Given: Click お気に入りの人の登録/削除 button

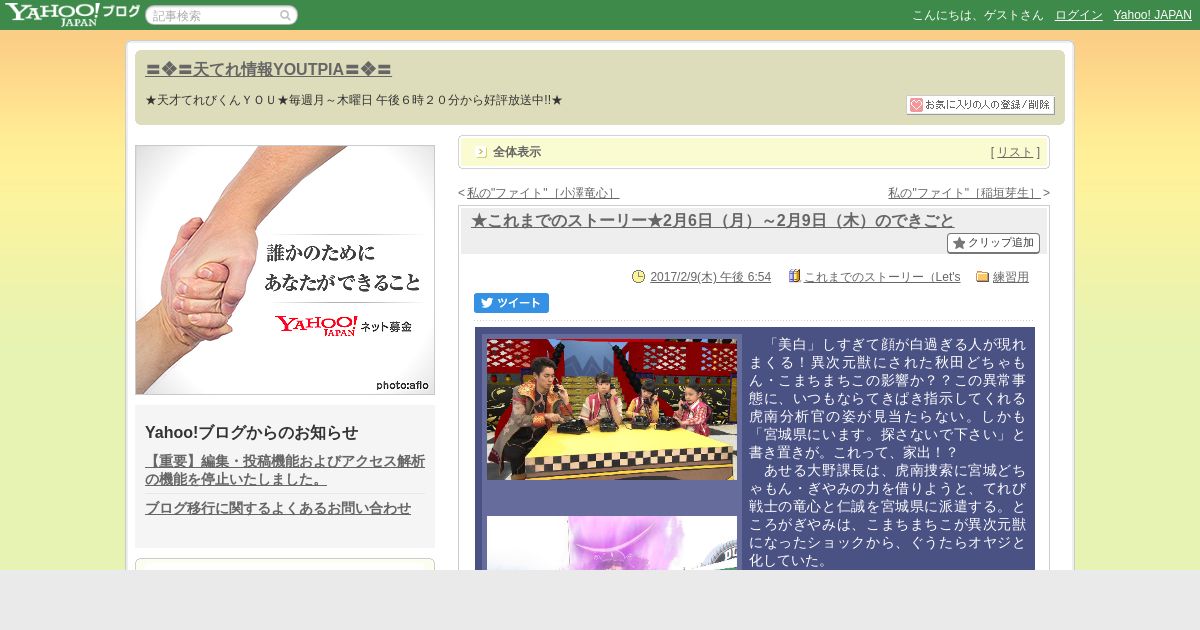Looking at the screenshot, I should 980,105.
